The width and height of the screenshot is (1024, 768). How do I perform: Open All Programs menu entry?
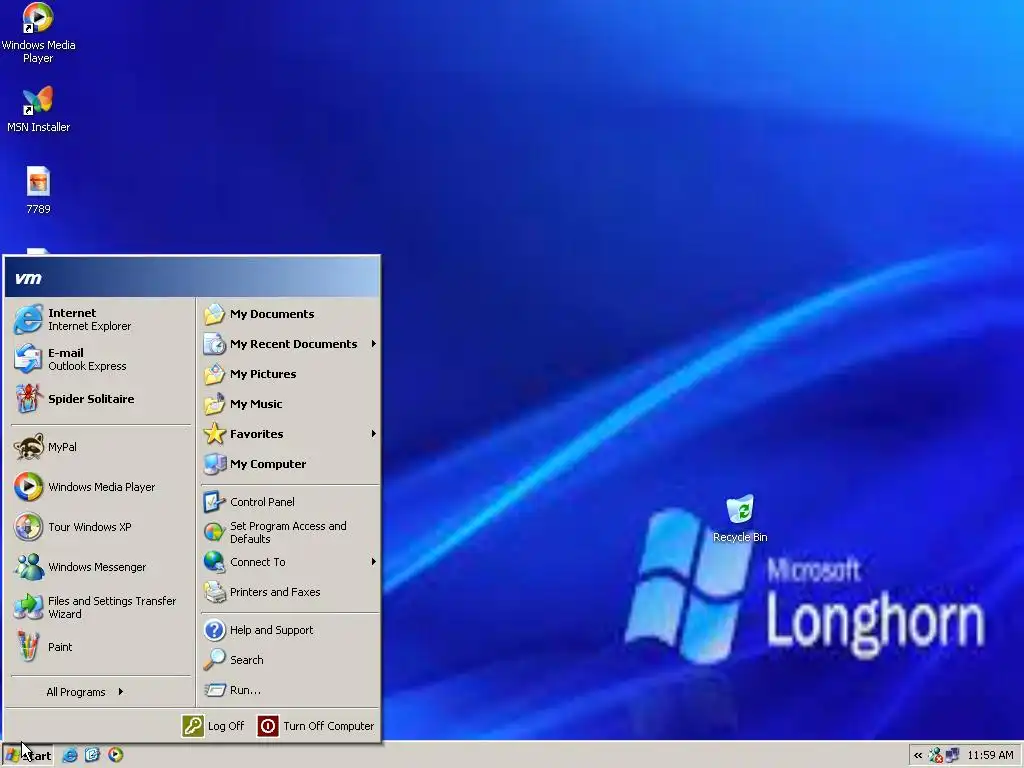click(101, 692)
